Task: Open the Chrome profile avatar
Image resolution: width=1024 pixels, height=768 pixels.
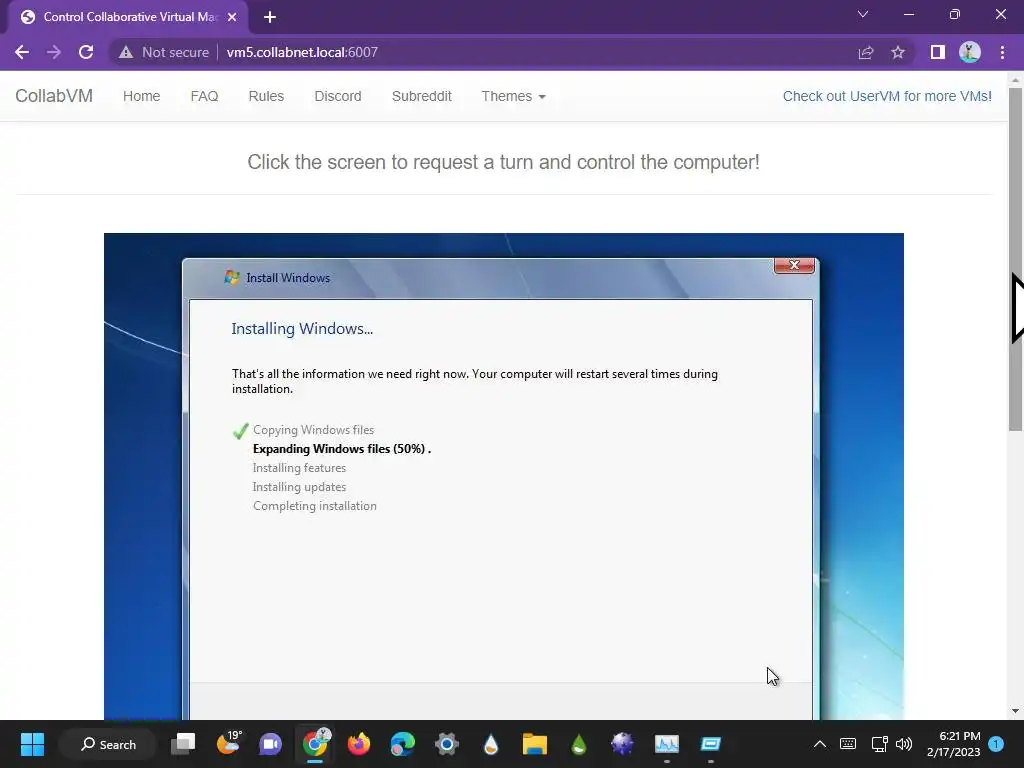Action: point(970,52)
